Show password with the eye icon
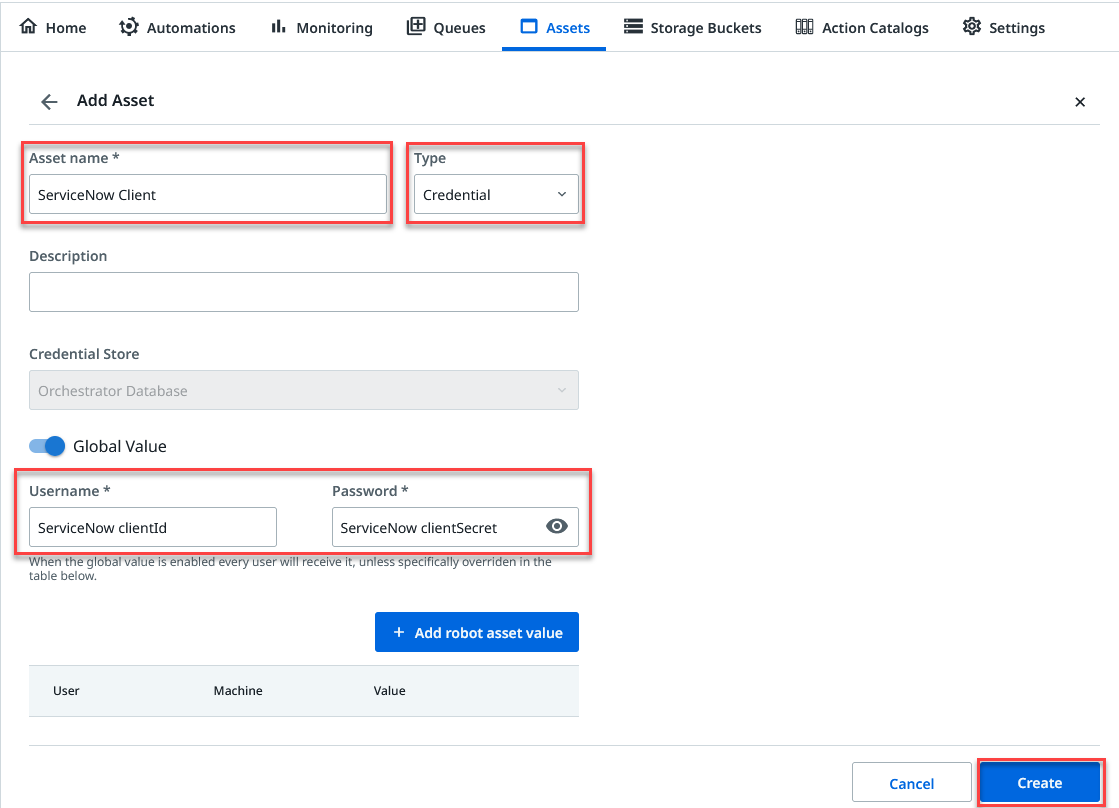1119x808 pixels. [x=557, y=527]
